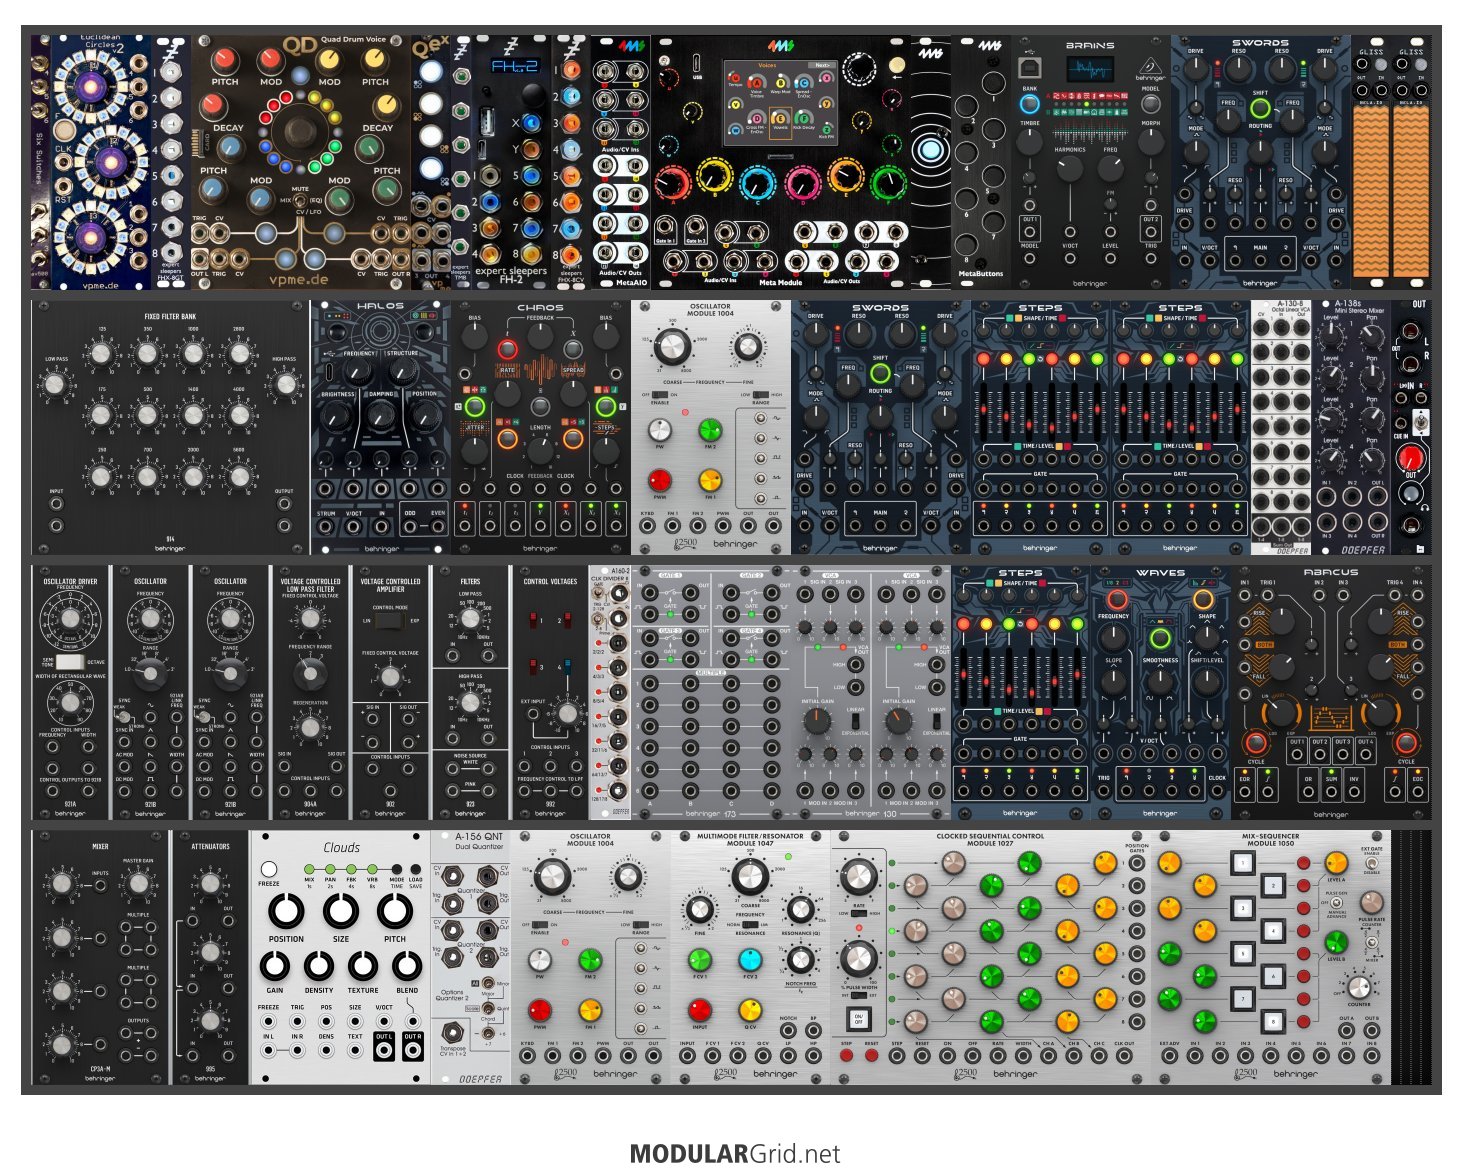Image resolution: width=1472 pixels, height=1175 pixels.
Task: Click the POSITION knob on Clouds
Action: [x=286, y=912]
